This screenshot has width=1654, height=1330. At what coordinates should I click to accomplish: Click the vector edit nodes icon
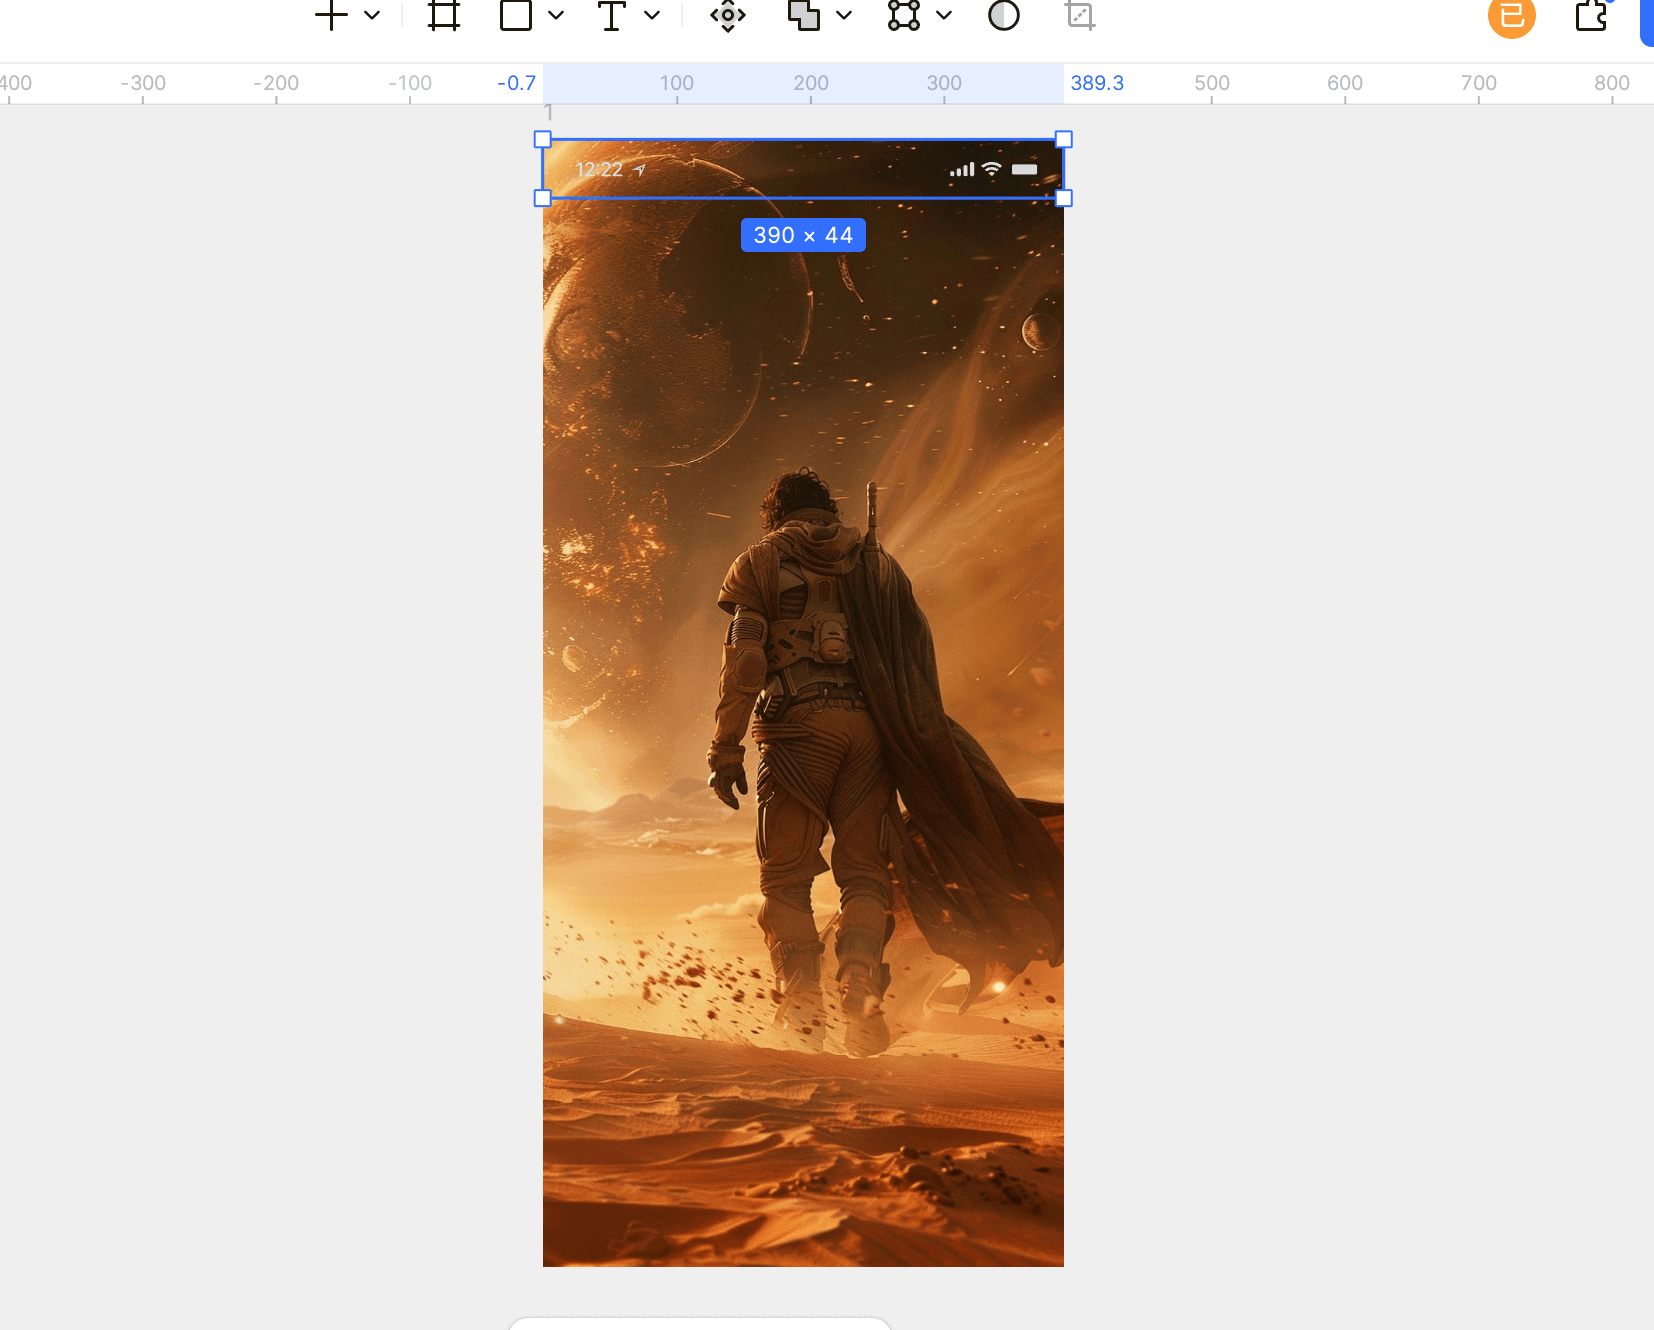tap(904, 15)
